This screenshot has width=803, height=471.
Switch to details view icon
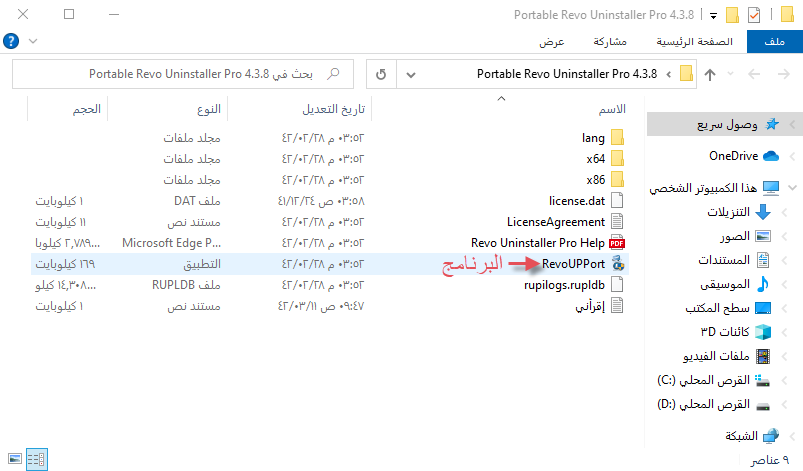[x=36, y=459]
